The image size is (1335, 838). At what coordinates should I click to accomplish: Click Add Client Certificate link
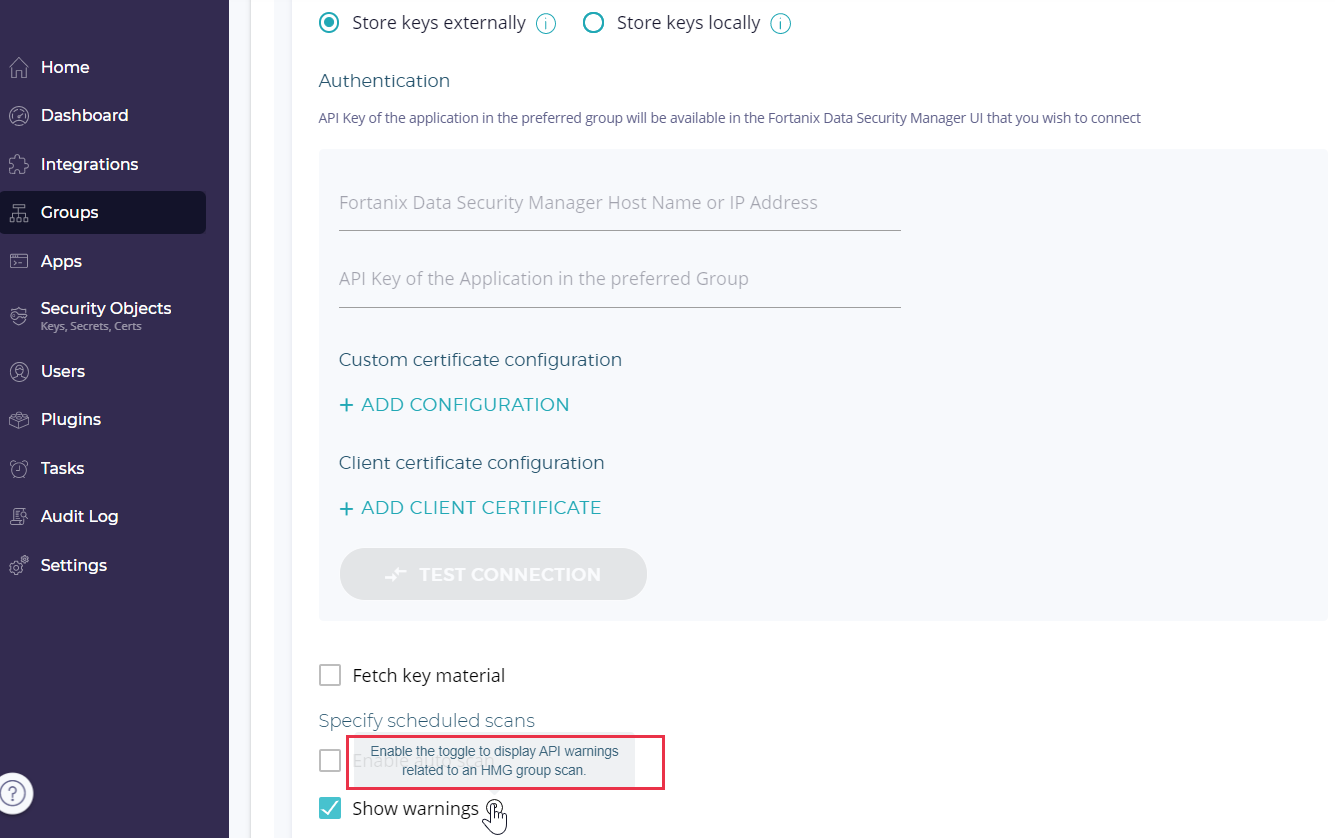tap(470, 508)
